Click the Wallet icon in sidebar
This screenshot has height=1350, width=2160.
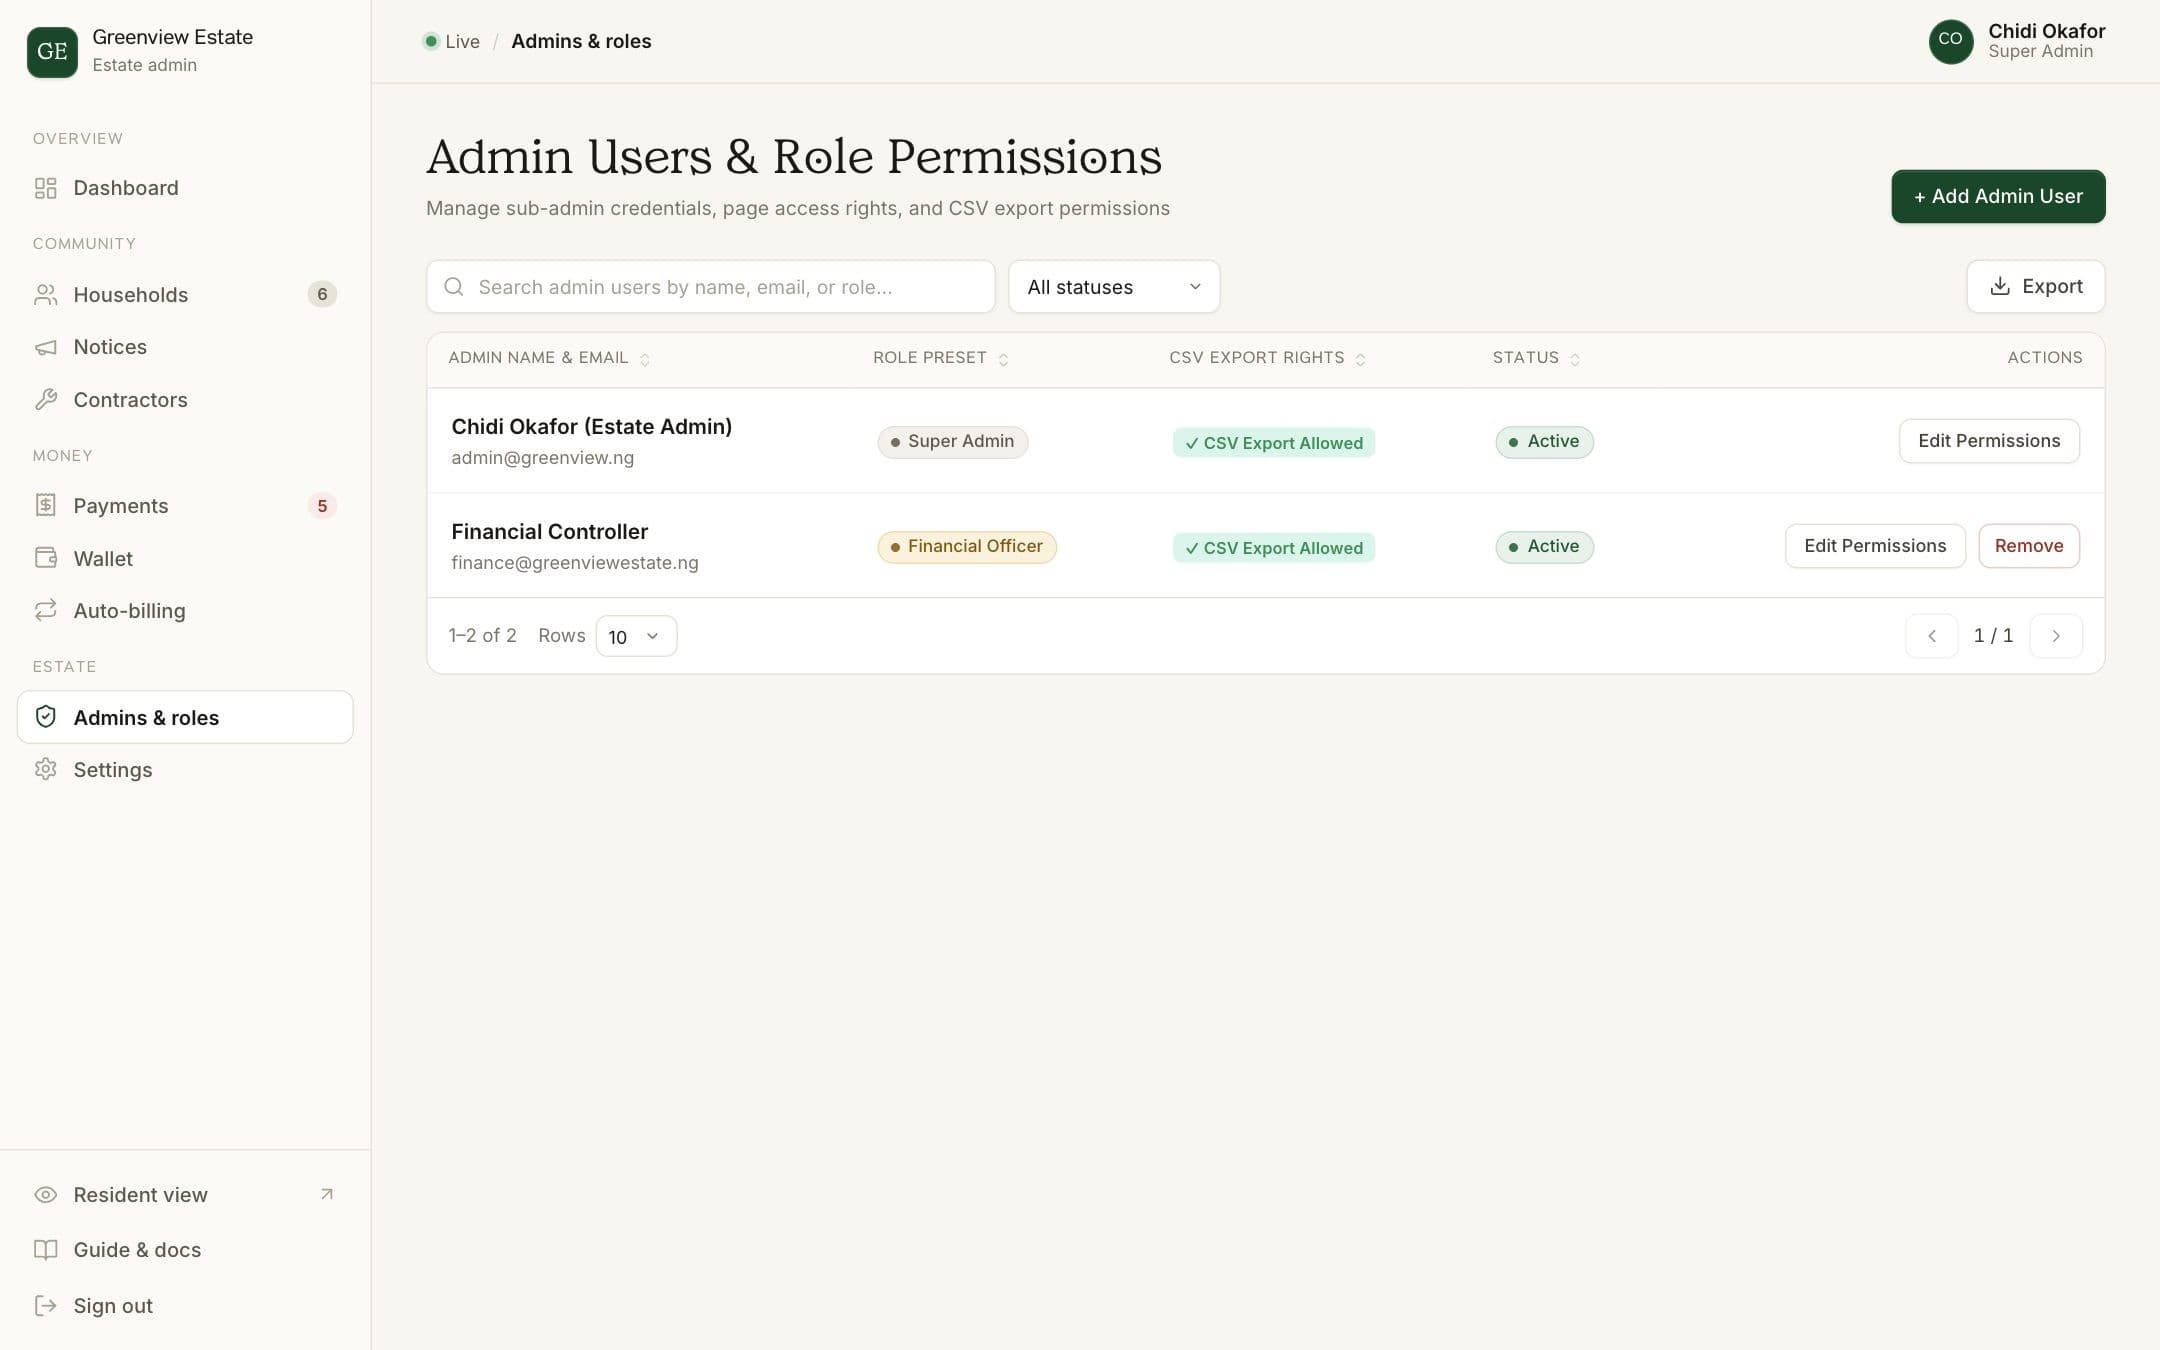[46, 558]
